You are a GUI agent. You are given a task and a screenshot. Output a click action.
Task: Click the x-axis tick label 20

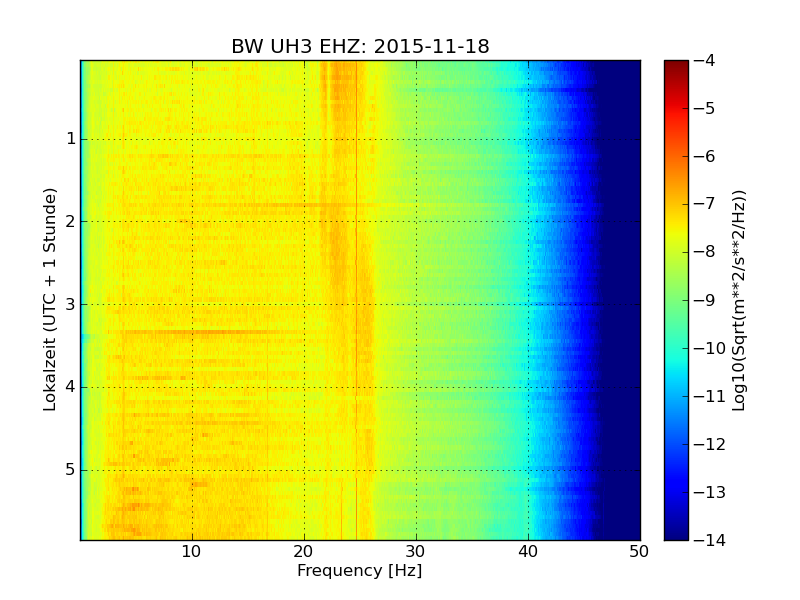304,552
